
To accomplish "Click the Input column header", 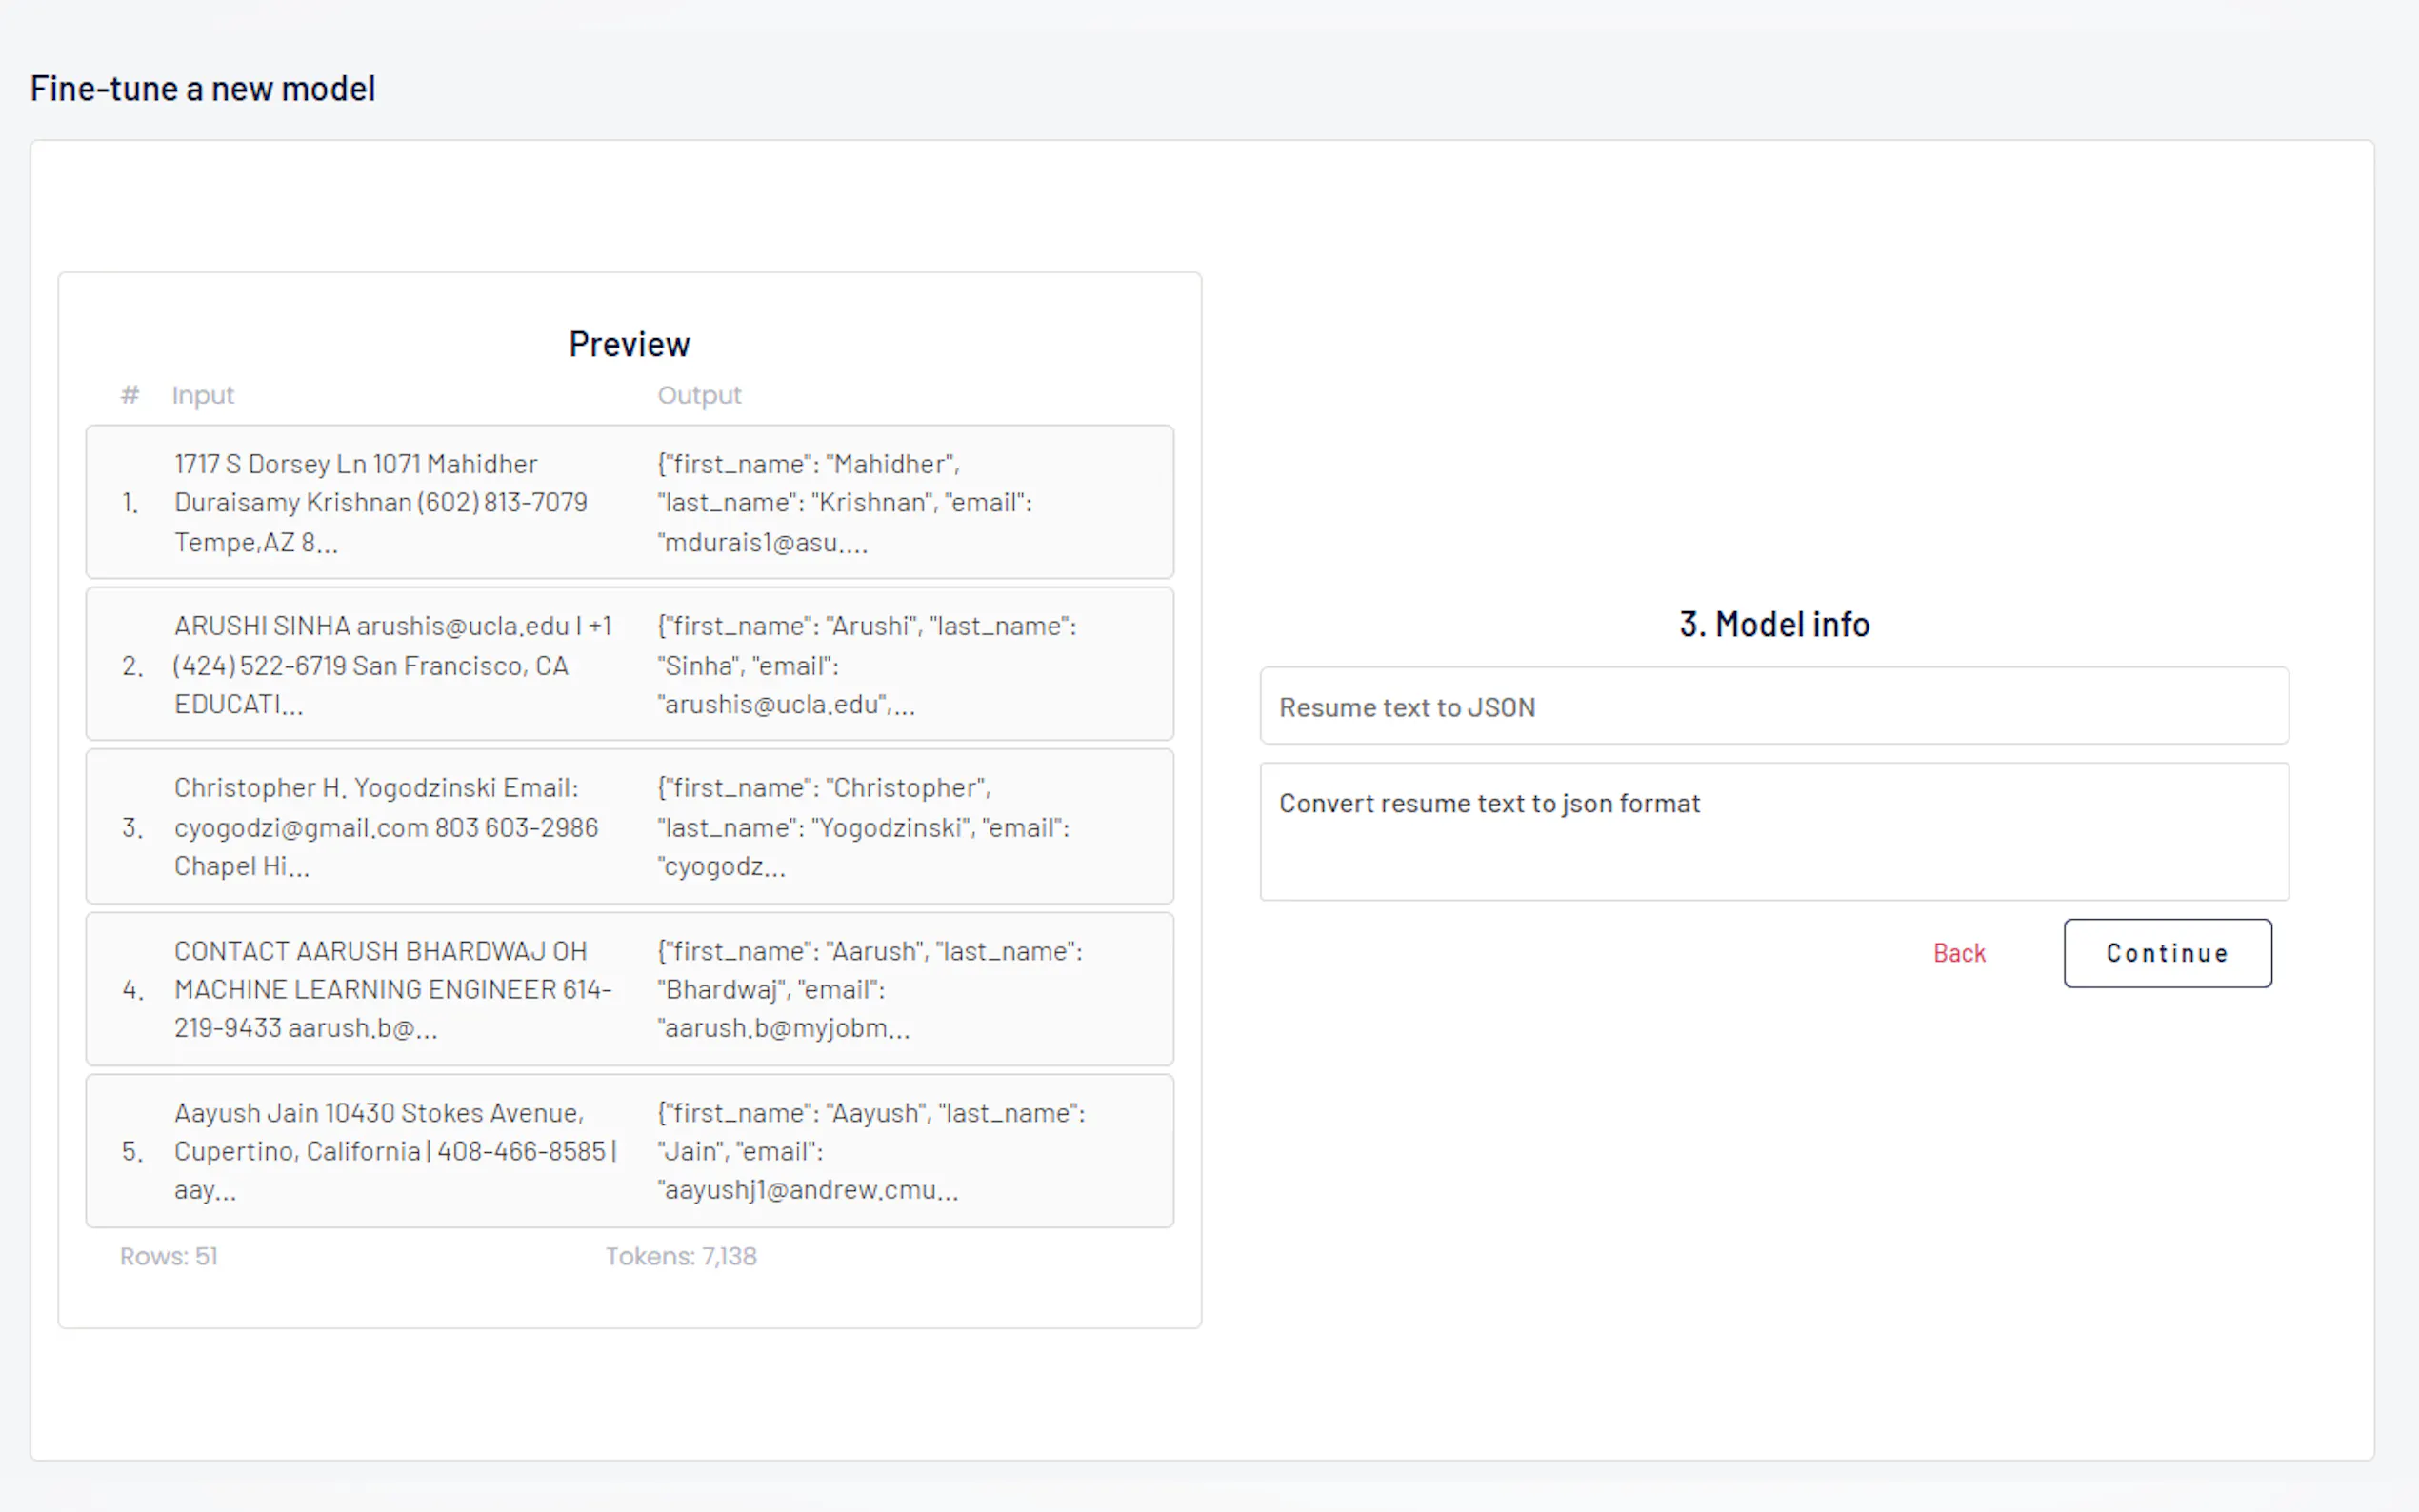I will click(203, 395).
